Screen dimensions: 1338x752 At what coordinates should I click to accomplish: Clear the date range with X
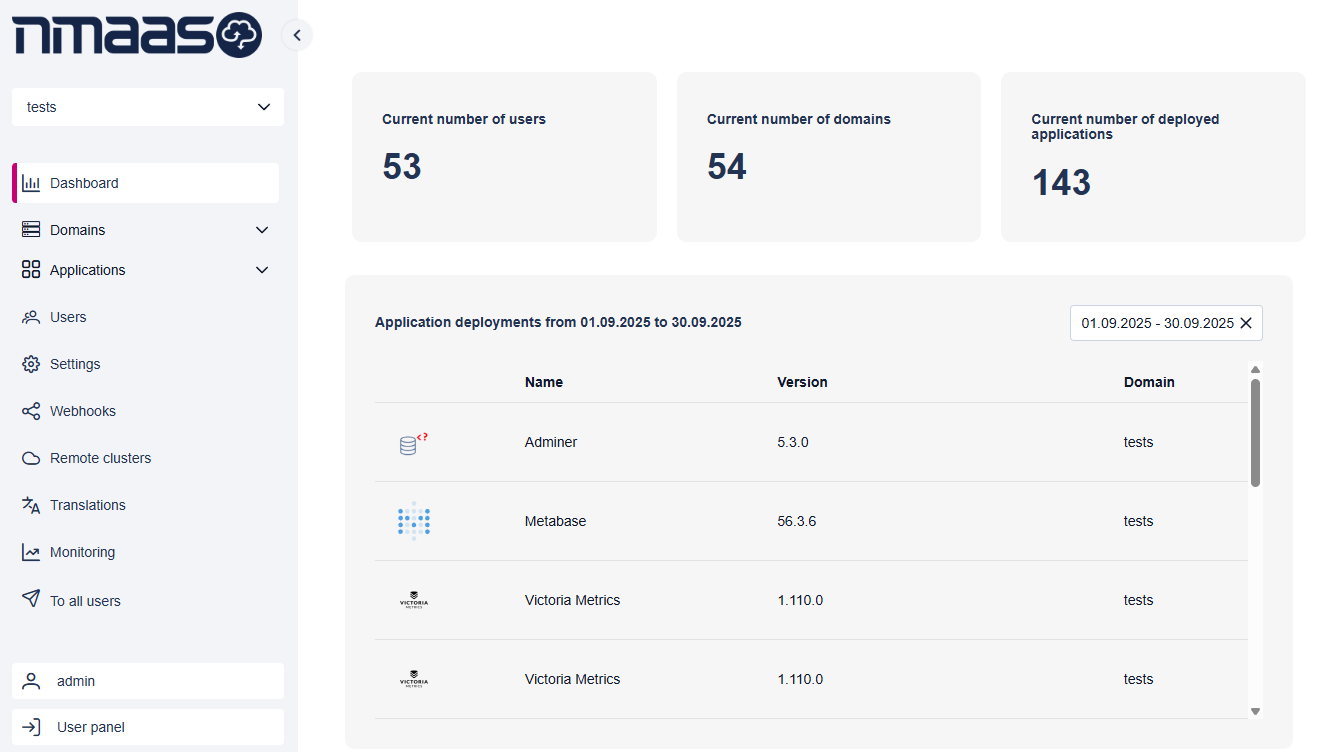(1246, 323)
